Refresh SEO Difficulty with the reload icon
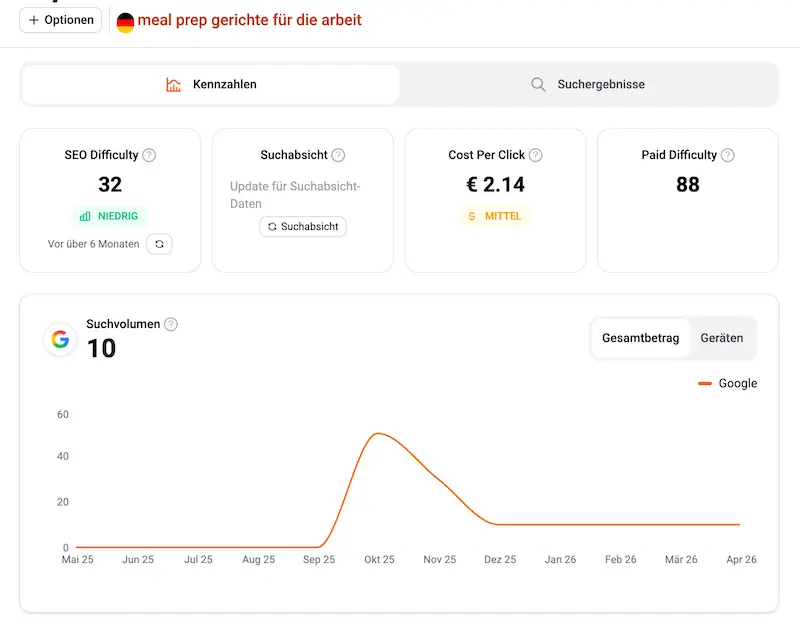Screen dimensions: 800x625 159,244
